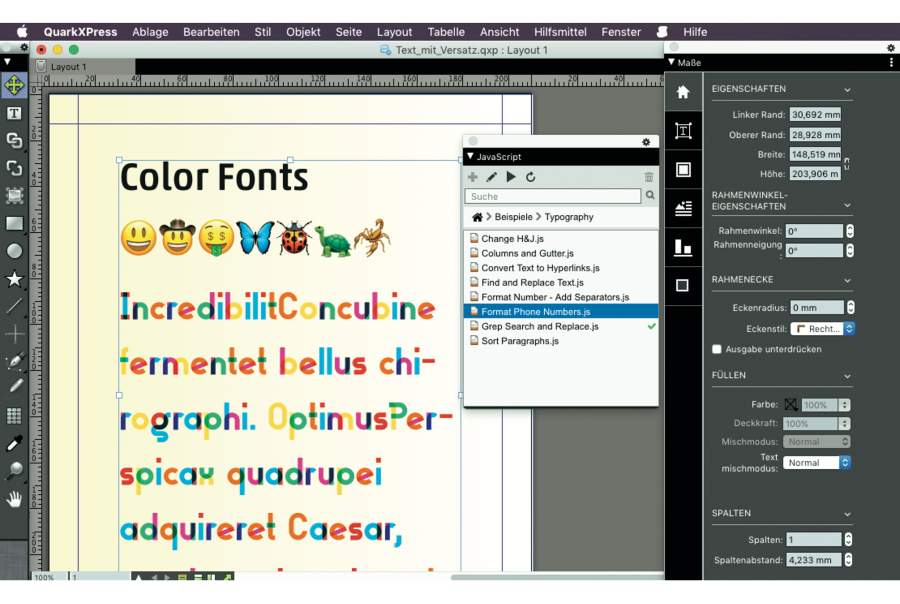Open the Objekt menu
Image resolution: width=900 pixels, height=604 pixels.
coord(303,32)
